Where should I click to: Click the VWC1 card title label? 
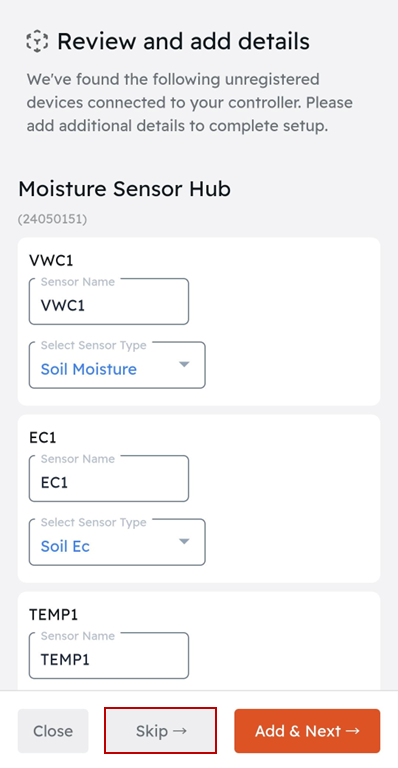point(51,260)
